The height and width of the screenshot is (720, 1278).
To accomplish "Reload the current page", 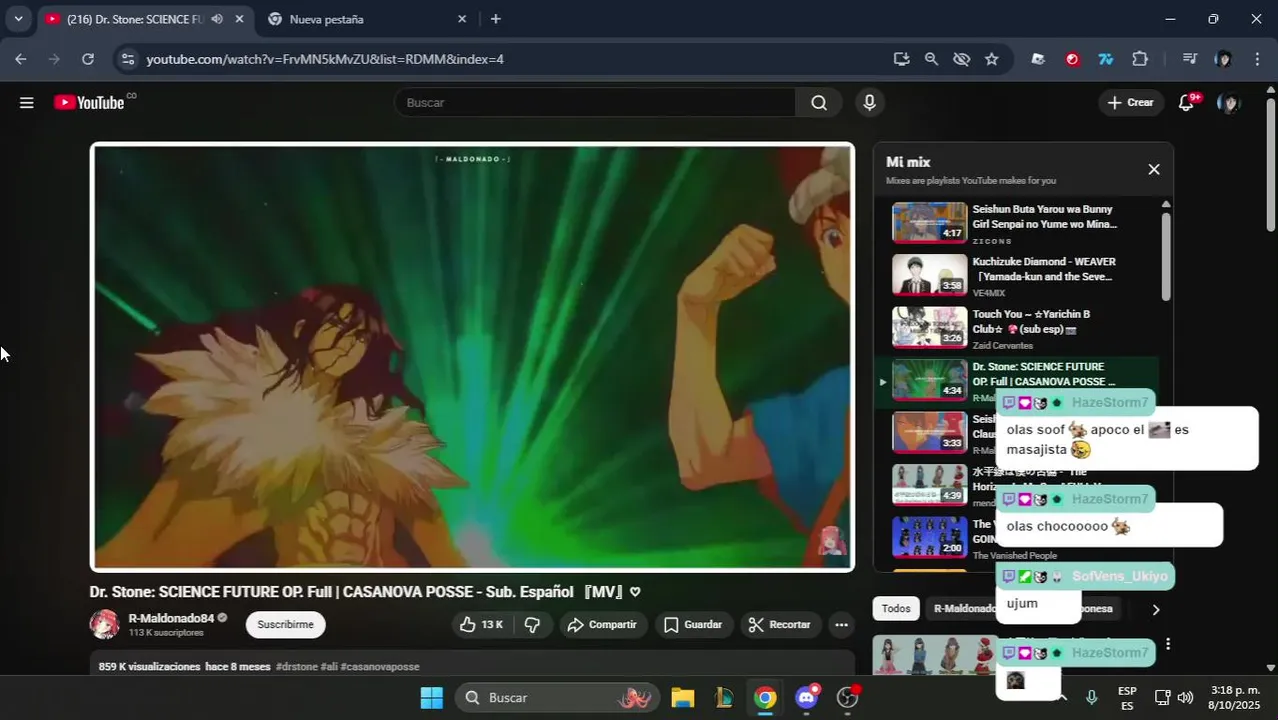I will [88, 59].
